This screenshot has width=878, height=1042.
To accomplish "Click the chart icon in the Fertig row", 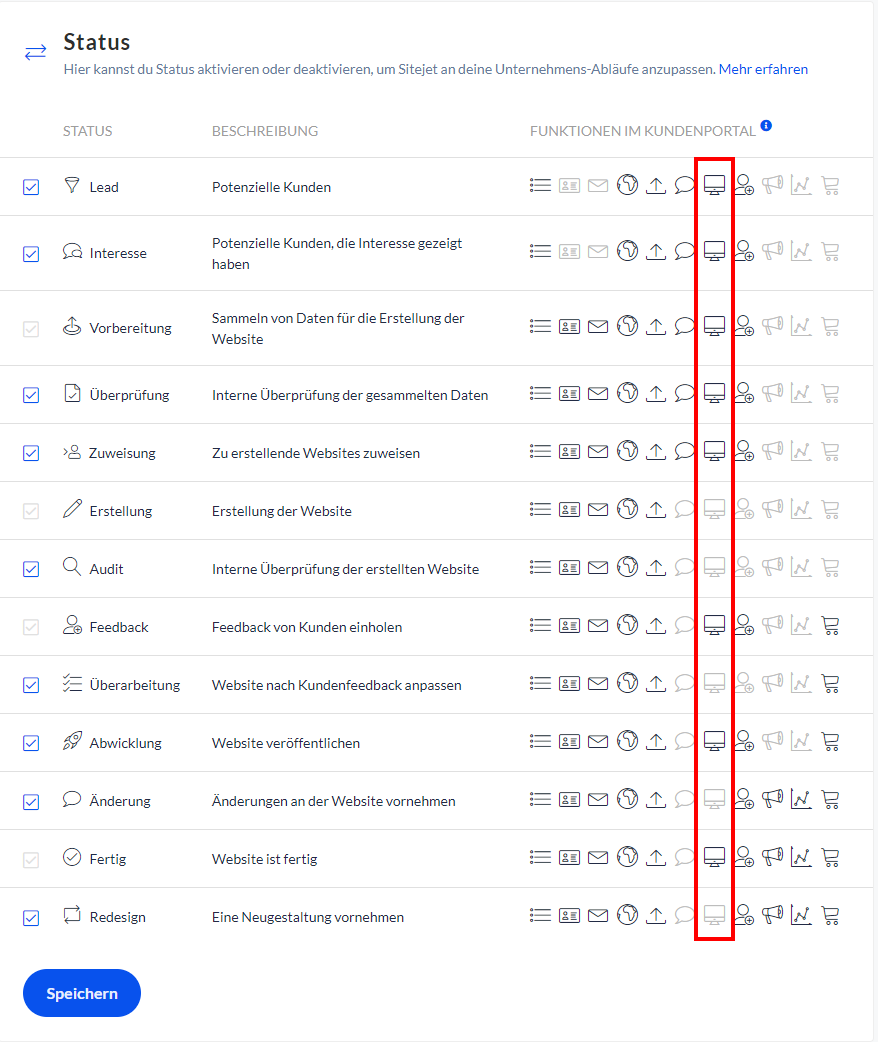I will click(801, 857).
